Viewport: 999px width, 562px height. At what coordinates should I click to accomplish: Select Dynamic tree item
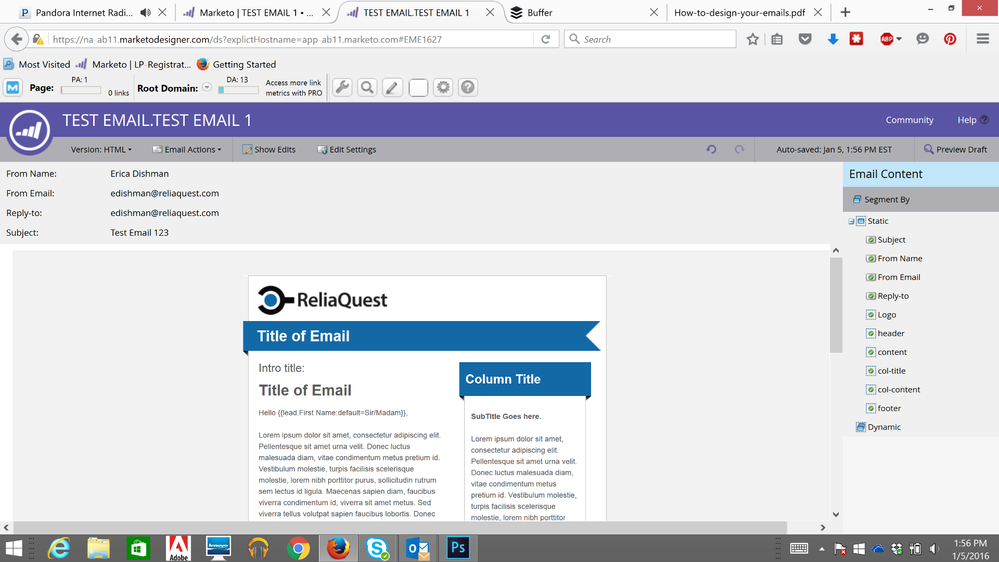point(884,427)
